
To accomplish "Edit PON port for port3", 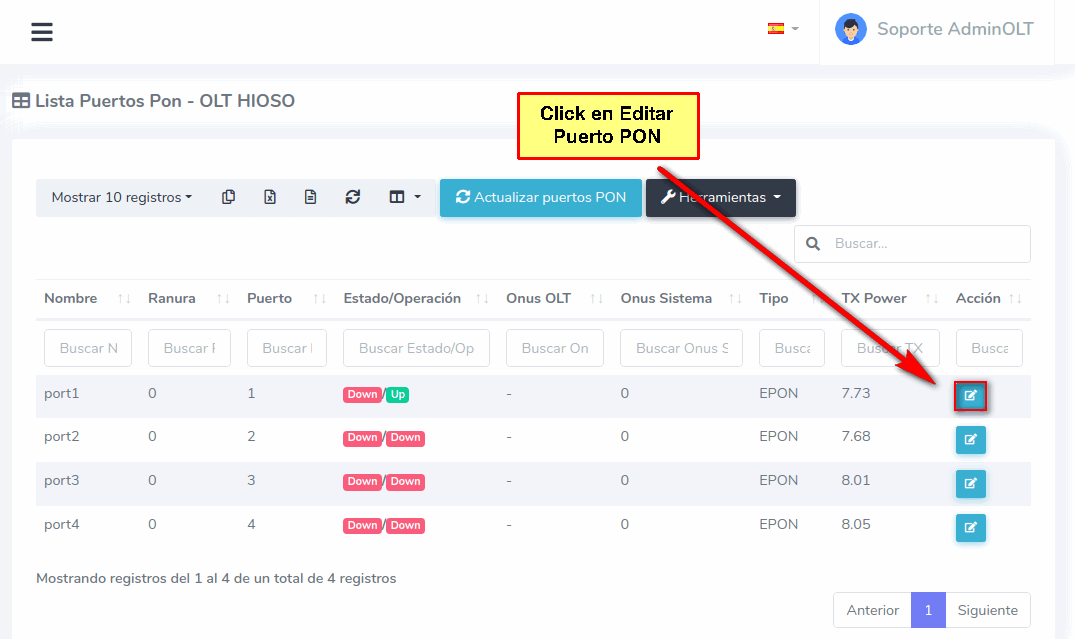I will pos(970,484).
